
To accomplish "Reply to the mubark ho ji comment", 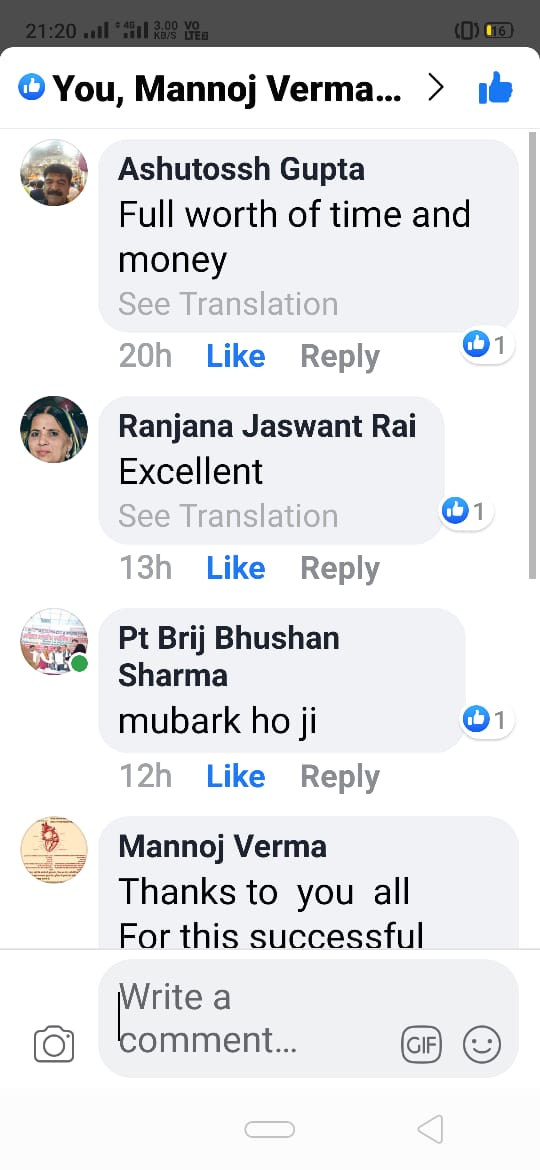I will click(x=340, y=777).
